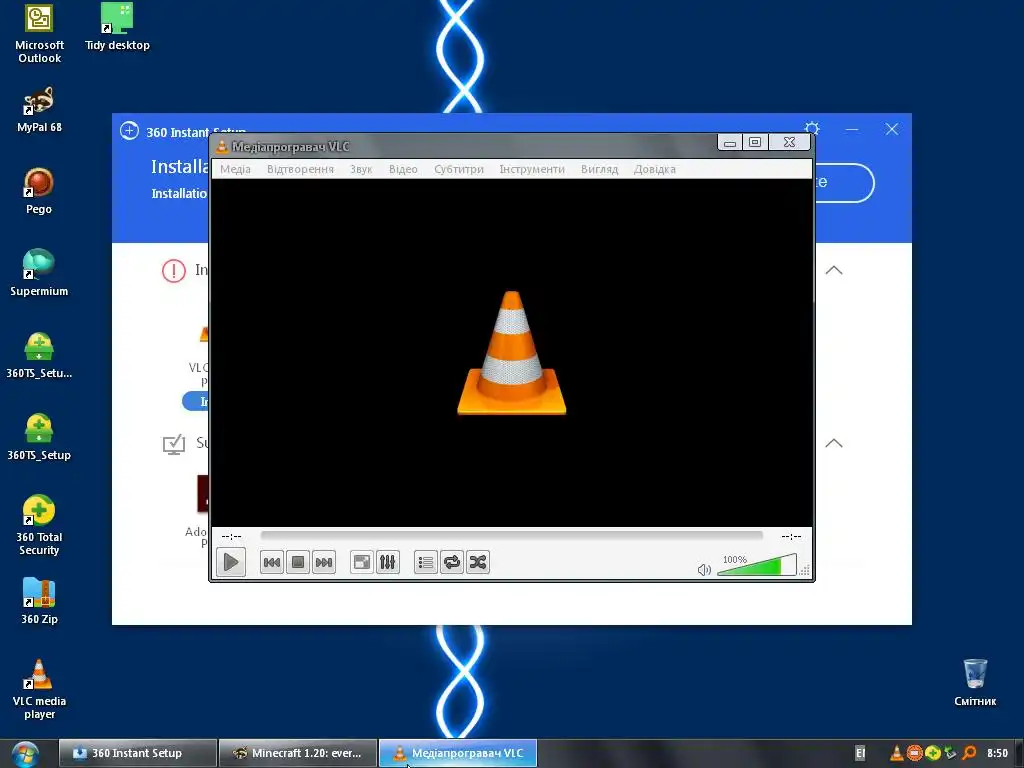Open Microsoft Outlook desktop icon

click(39, 34)
